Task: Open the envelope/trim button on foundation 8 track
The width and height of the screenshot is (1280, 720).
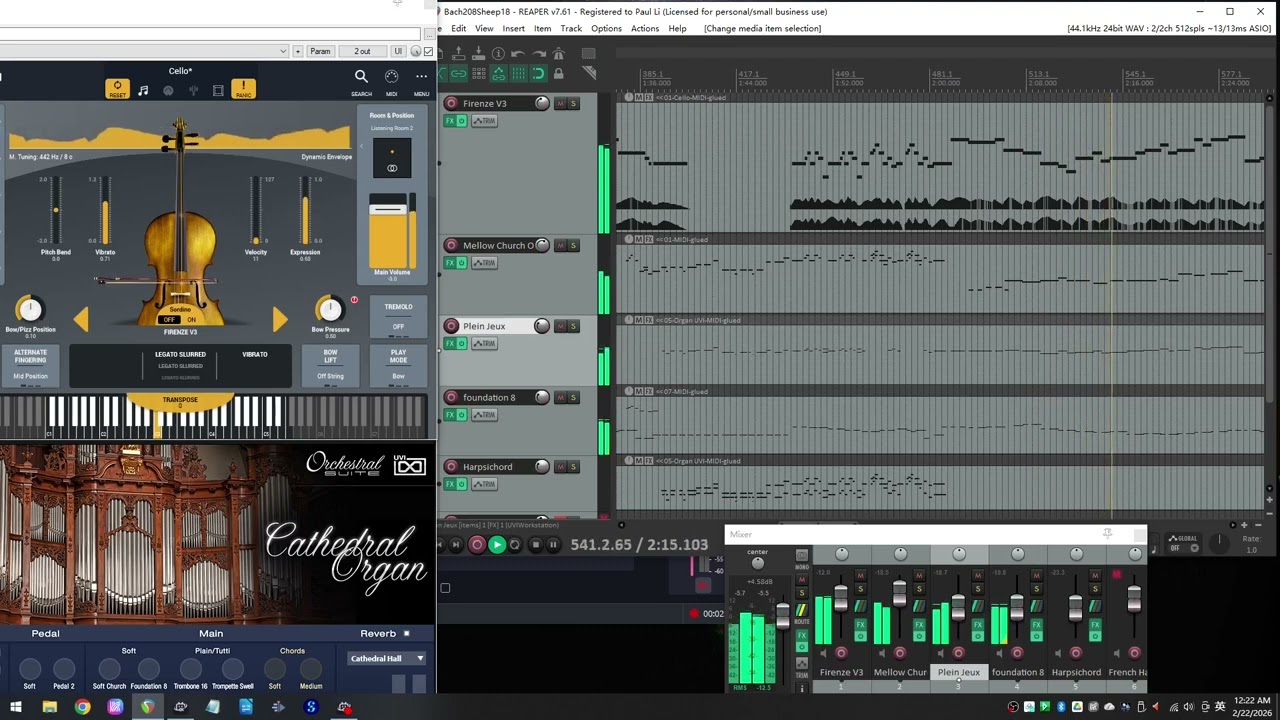Action: (x=484, y=415)
